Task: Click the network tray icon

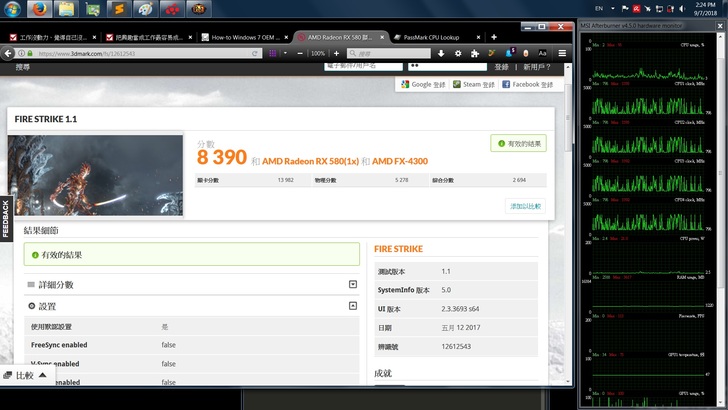Action: [x=659, y=9]
